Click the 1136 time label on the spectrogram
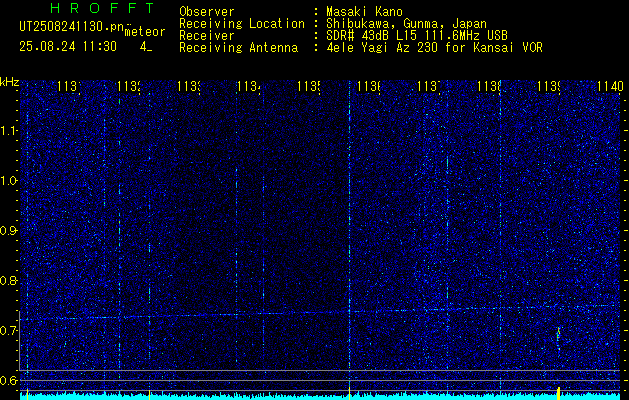The height and width of the screenshot is (400, 629). 369,86
